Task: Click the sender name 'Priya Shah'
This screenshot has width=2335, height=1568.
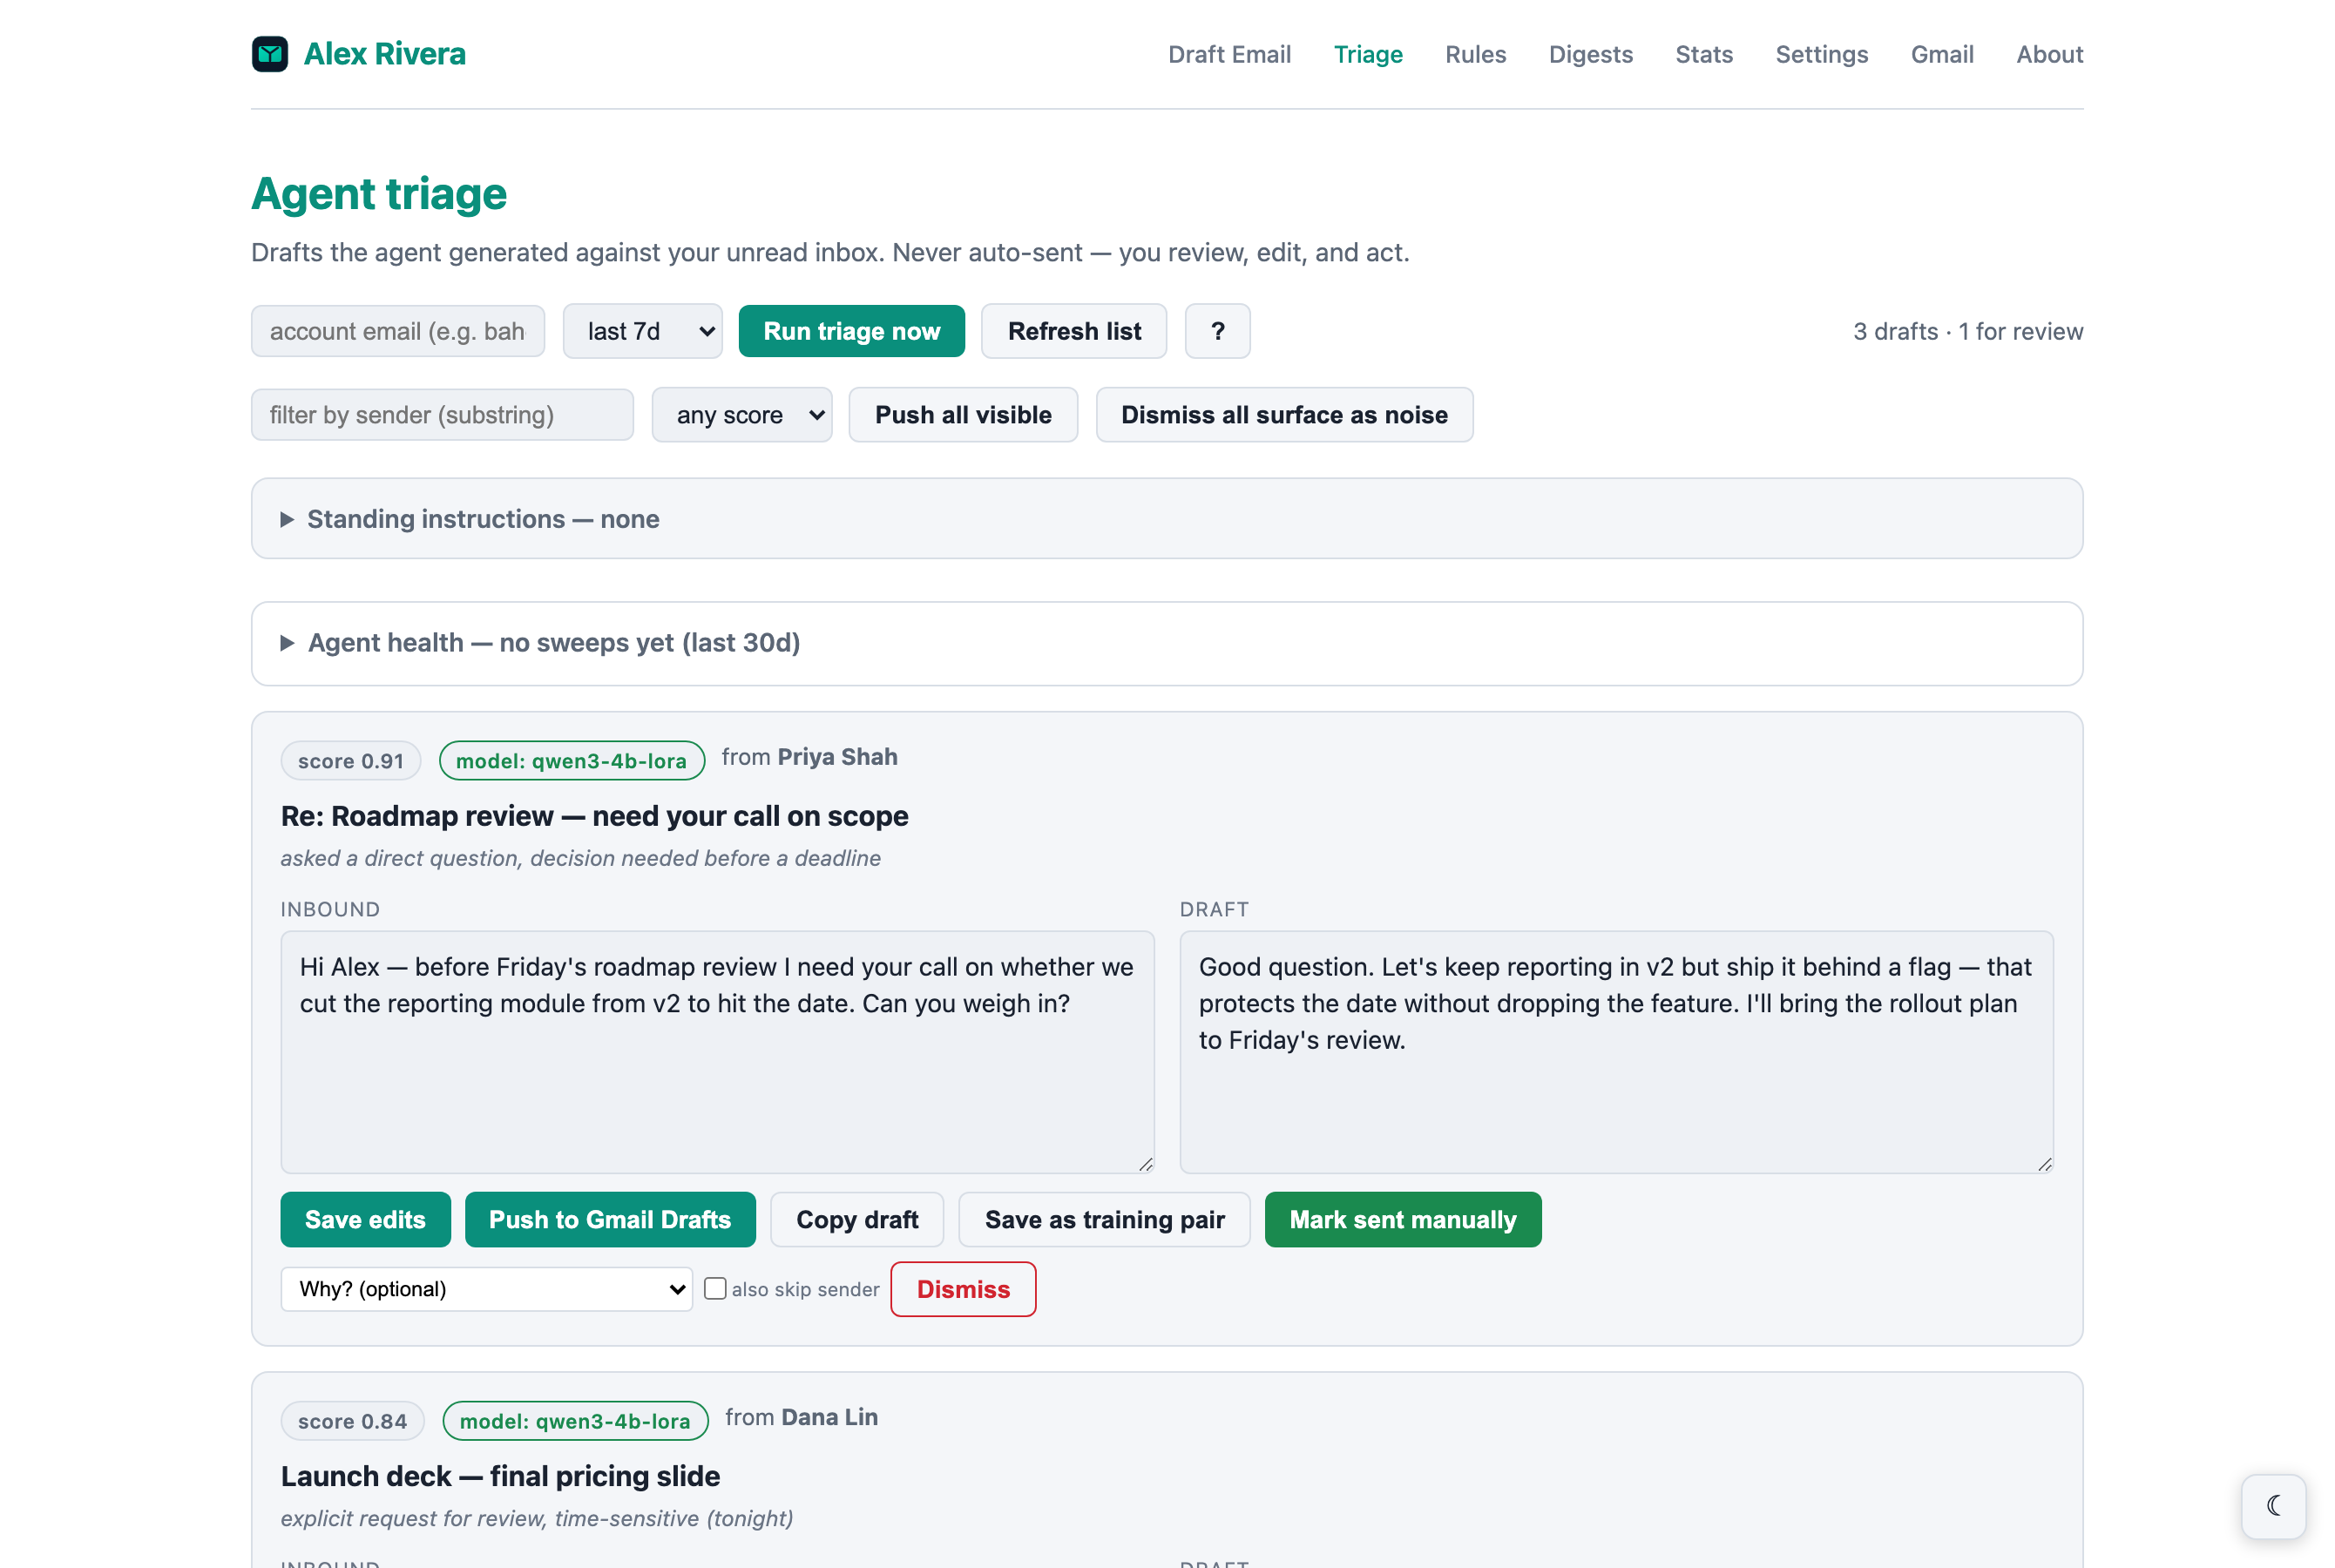Action: (x=838, y=757)
